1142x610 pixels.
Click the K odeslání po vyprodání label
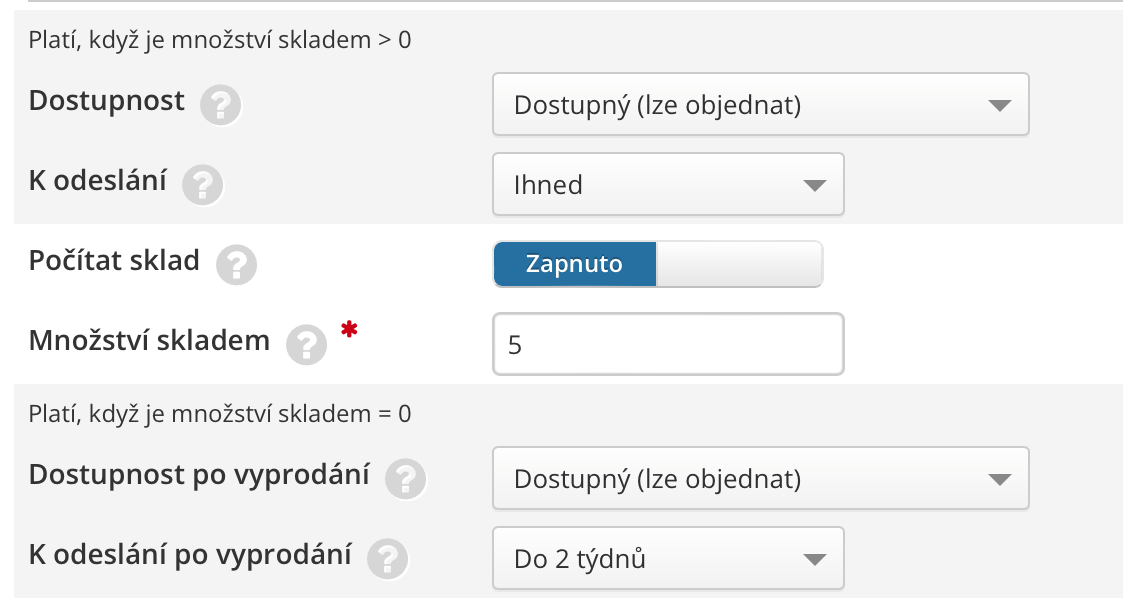pyautogui.click(x=190, y=555)
